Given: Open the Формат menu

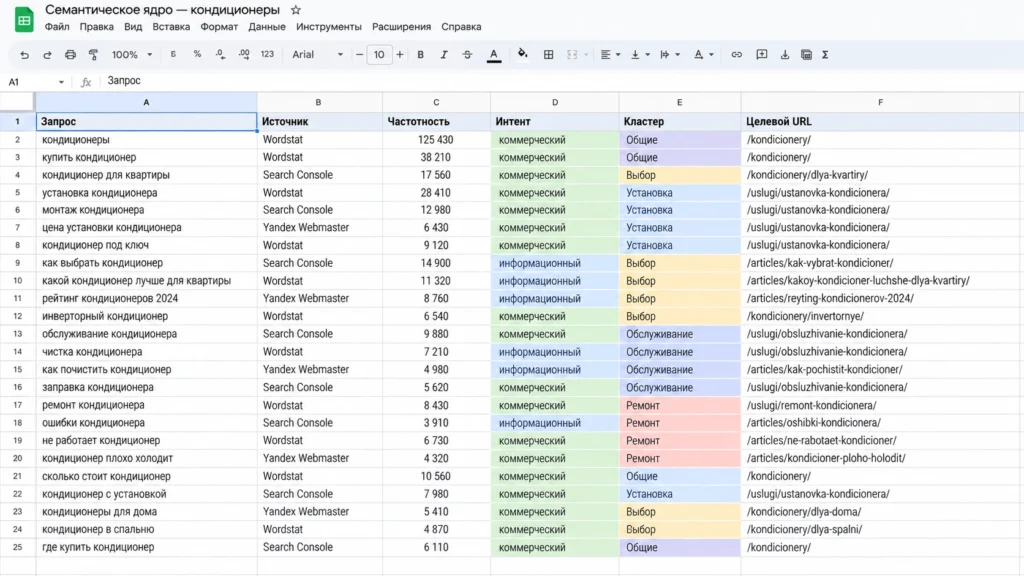Looking at the screenshot, I should [x=219, y=27].
